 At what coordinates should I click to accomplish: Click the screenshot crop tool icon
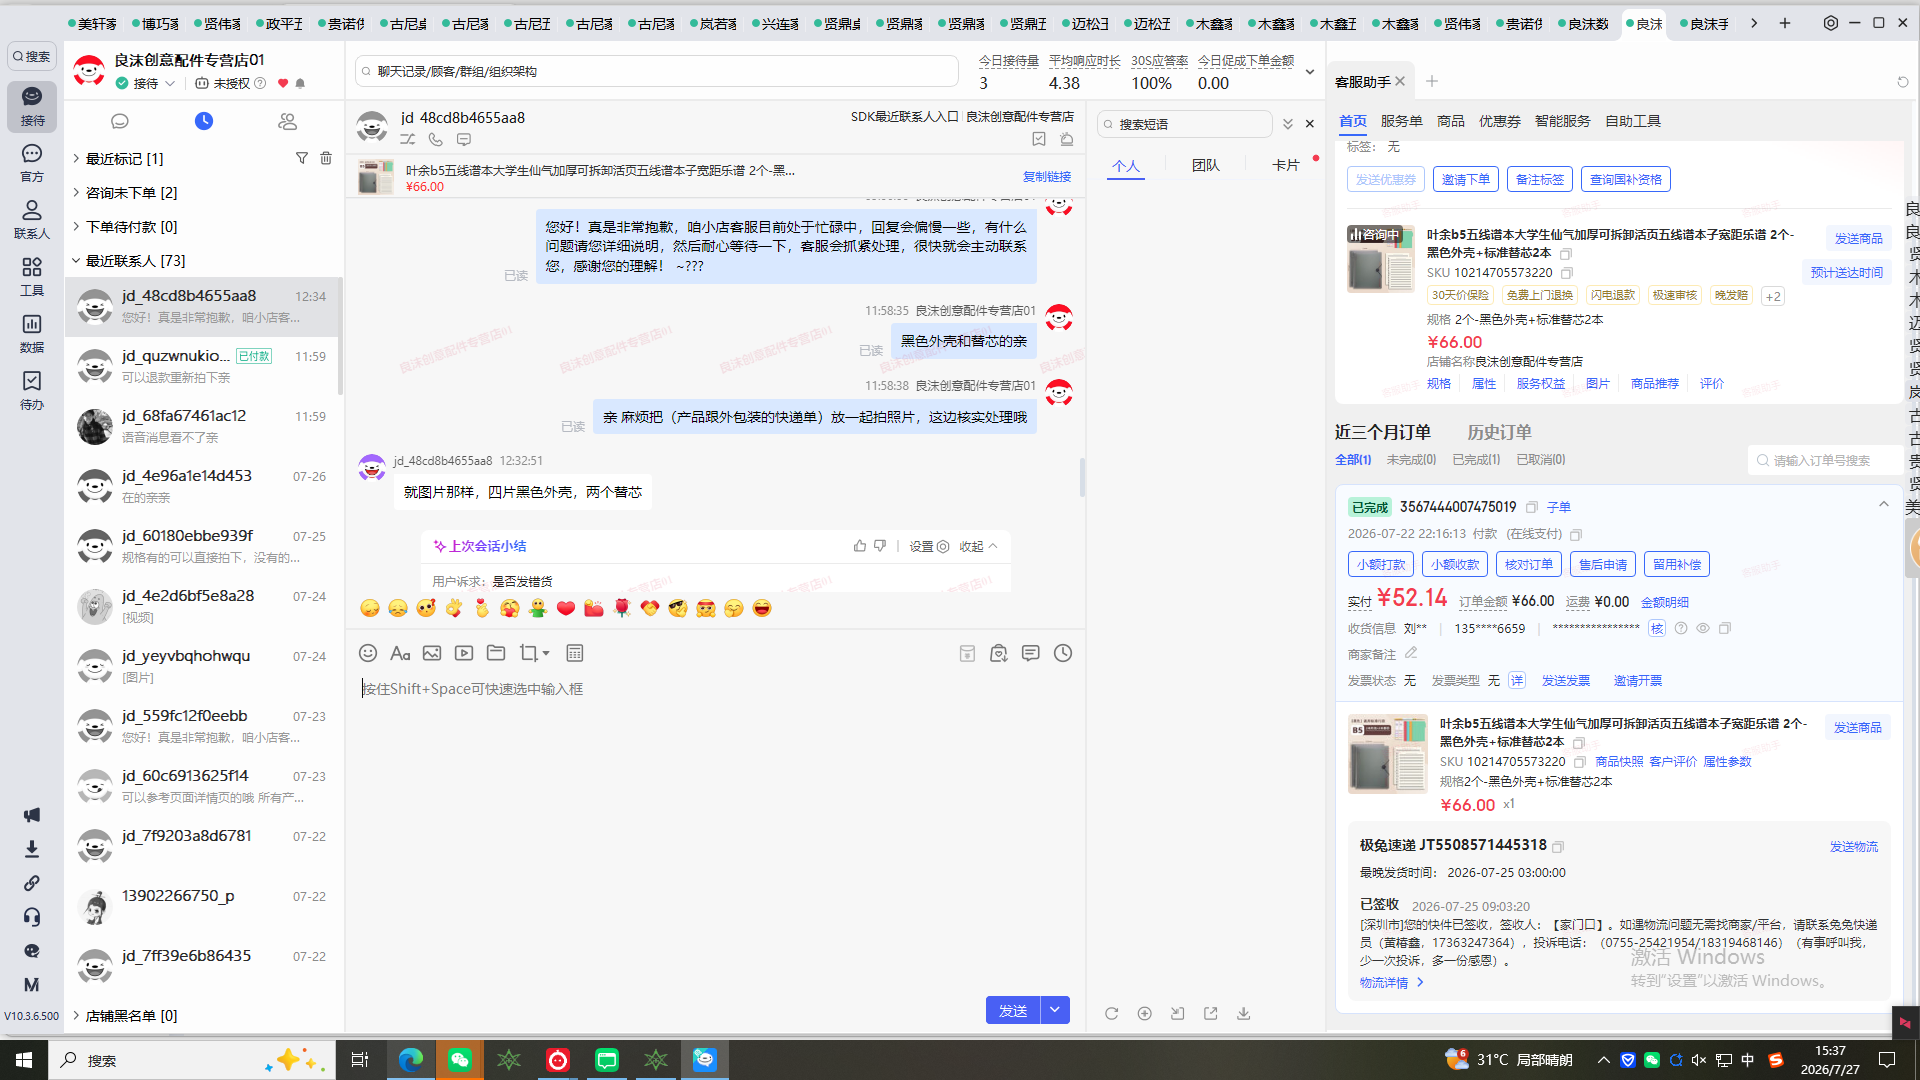pyautogui.click(x=528, y=653)
